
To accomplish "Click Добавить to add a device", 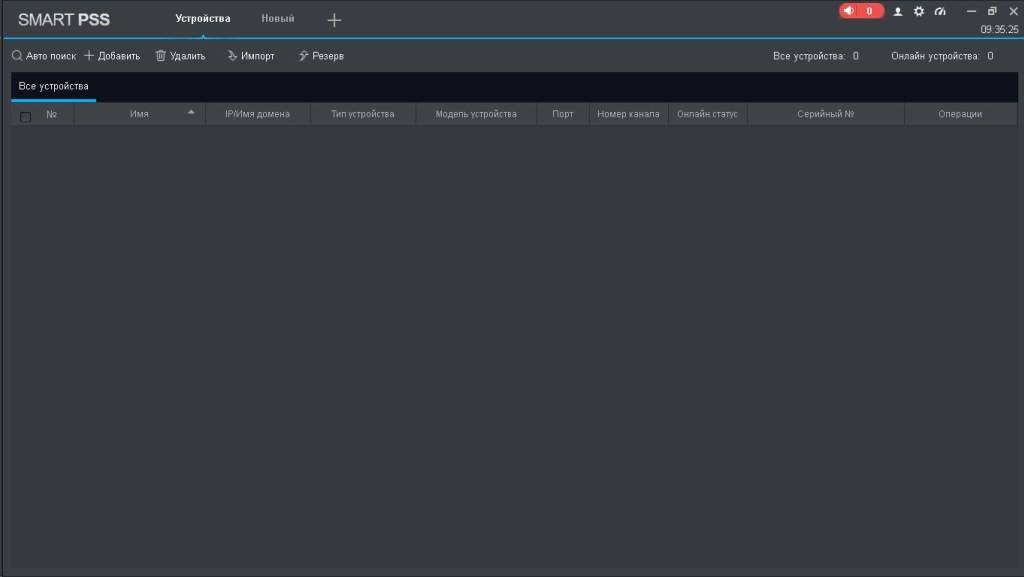I will tap(112, 56).
